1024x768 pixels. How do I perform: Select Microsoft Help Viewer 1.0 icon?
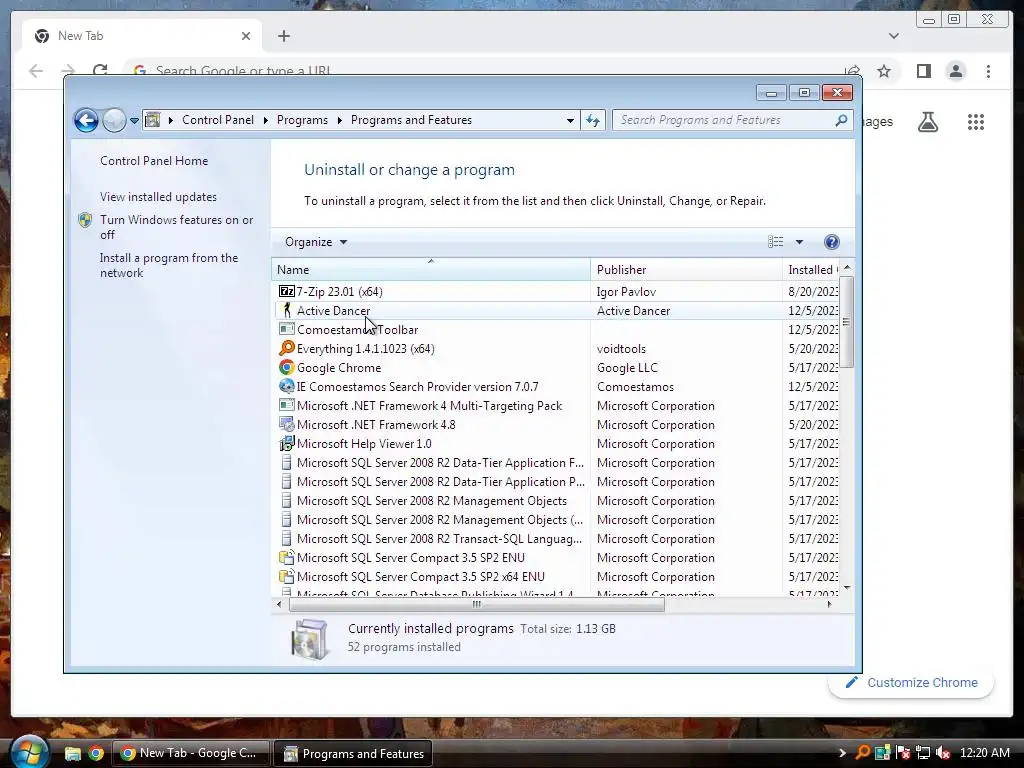click(286, 443)
